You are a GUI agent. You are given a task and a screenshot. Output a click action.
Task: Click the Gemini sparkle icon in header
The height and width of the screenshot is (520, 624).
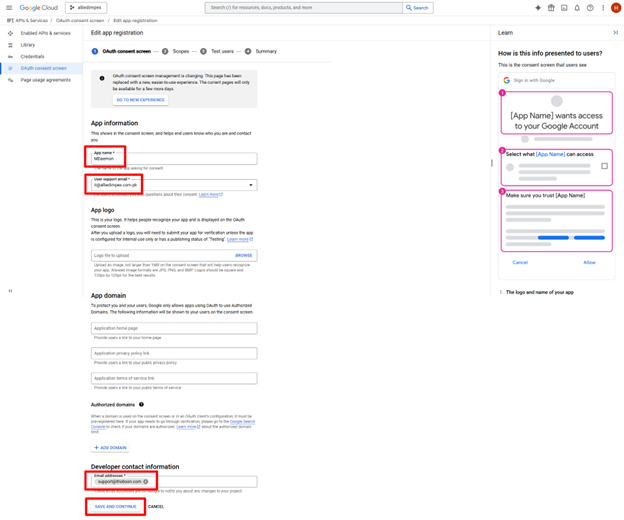(538, 7)
